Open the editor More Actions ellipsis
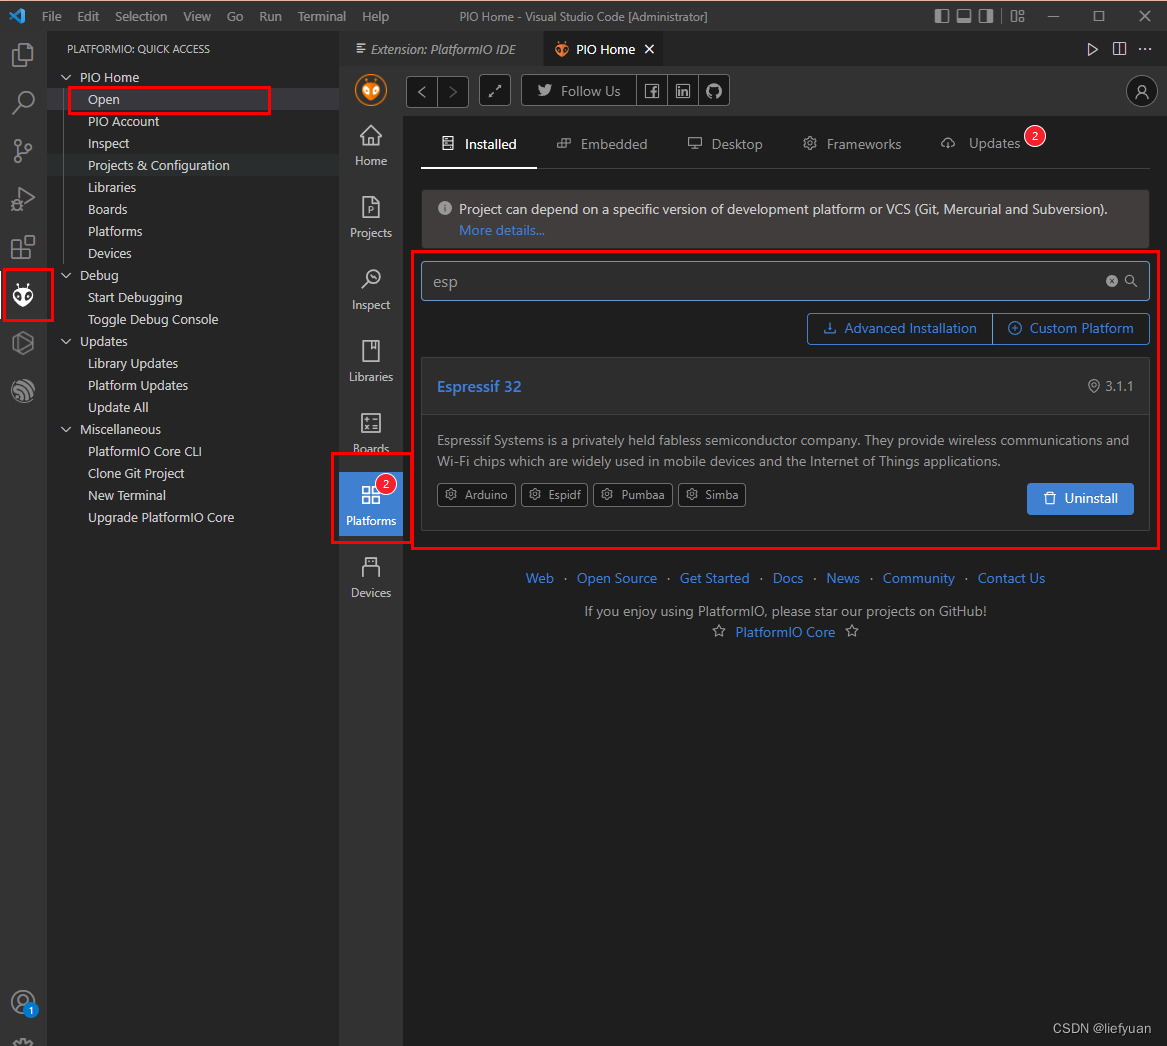Screen dimensions: 1167x1046 pos(1145,49)
